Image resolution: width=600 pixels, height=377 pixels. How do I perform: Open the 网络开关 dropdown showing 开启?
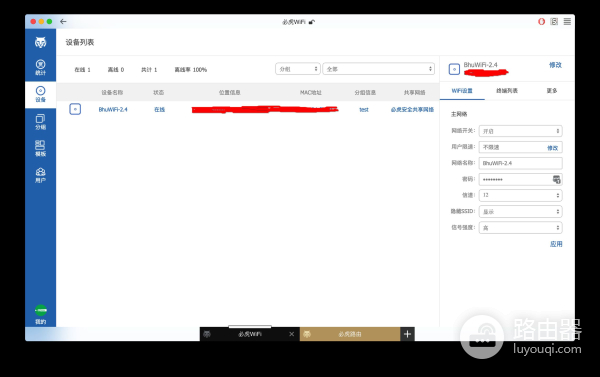[520, 131]
